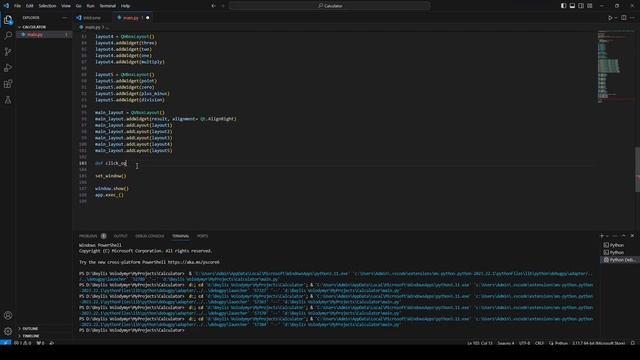Go back with the left navigation arrow
Viewport: 640px width, 360px height.
coord(213,6)
